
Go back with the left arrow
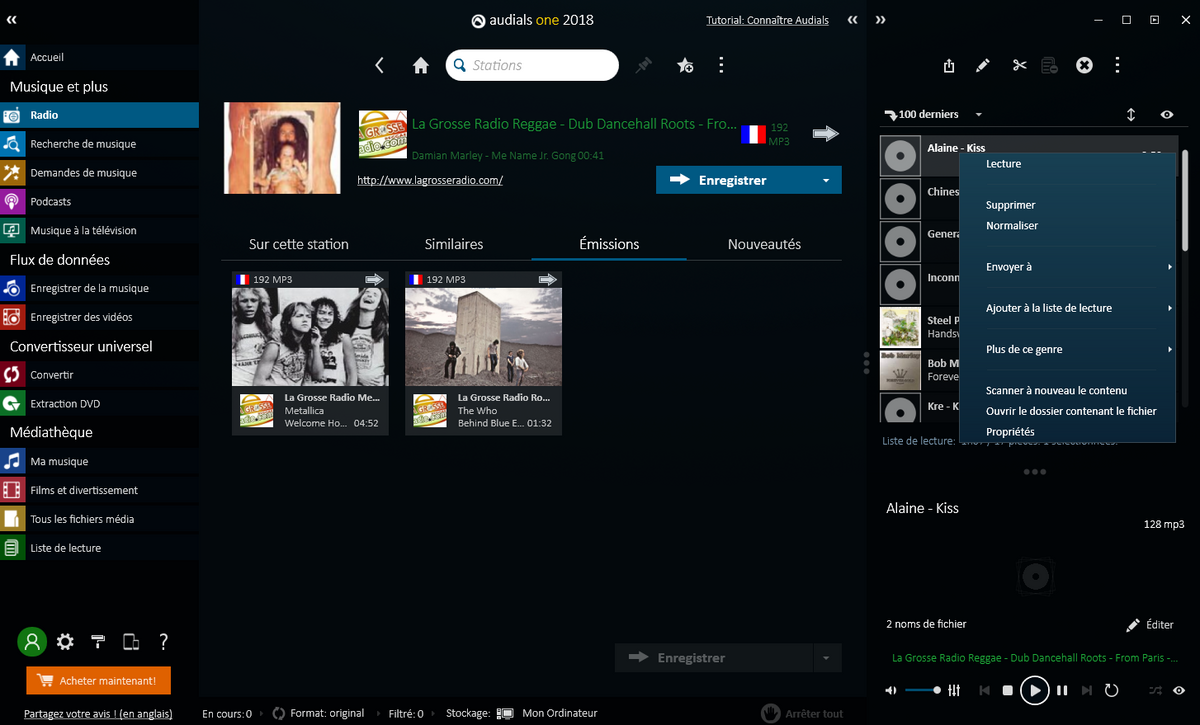point(379,65)
